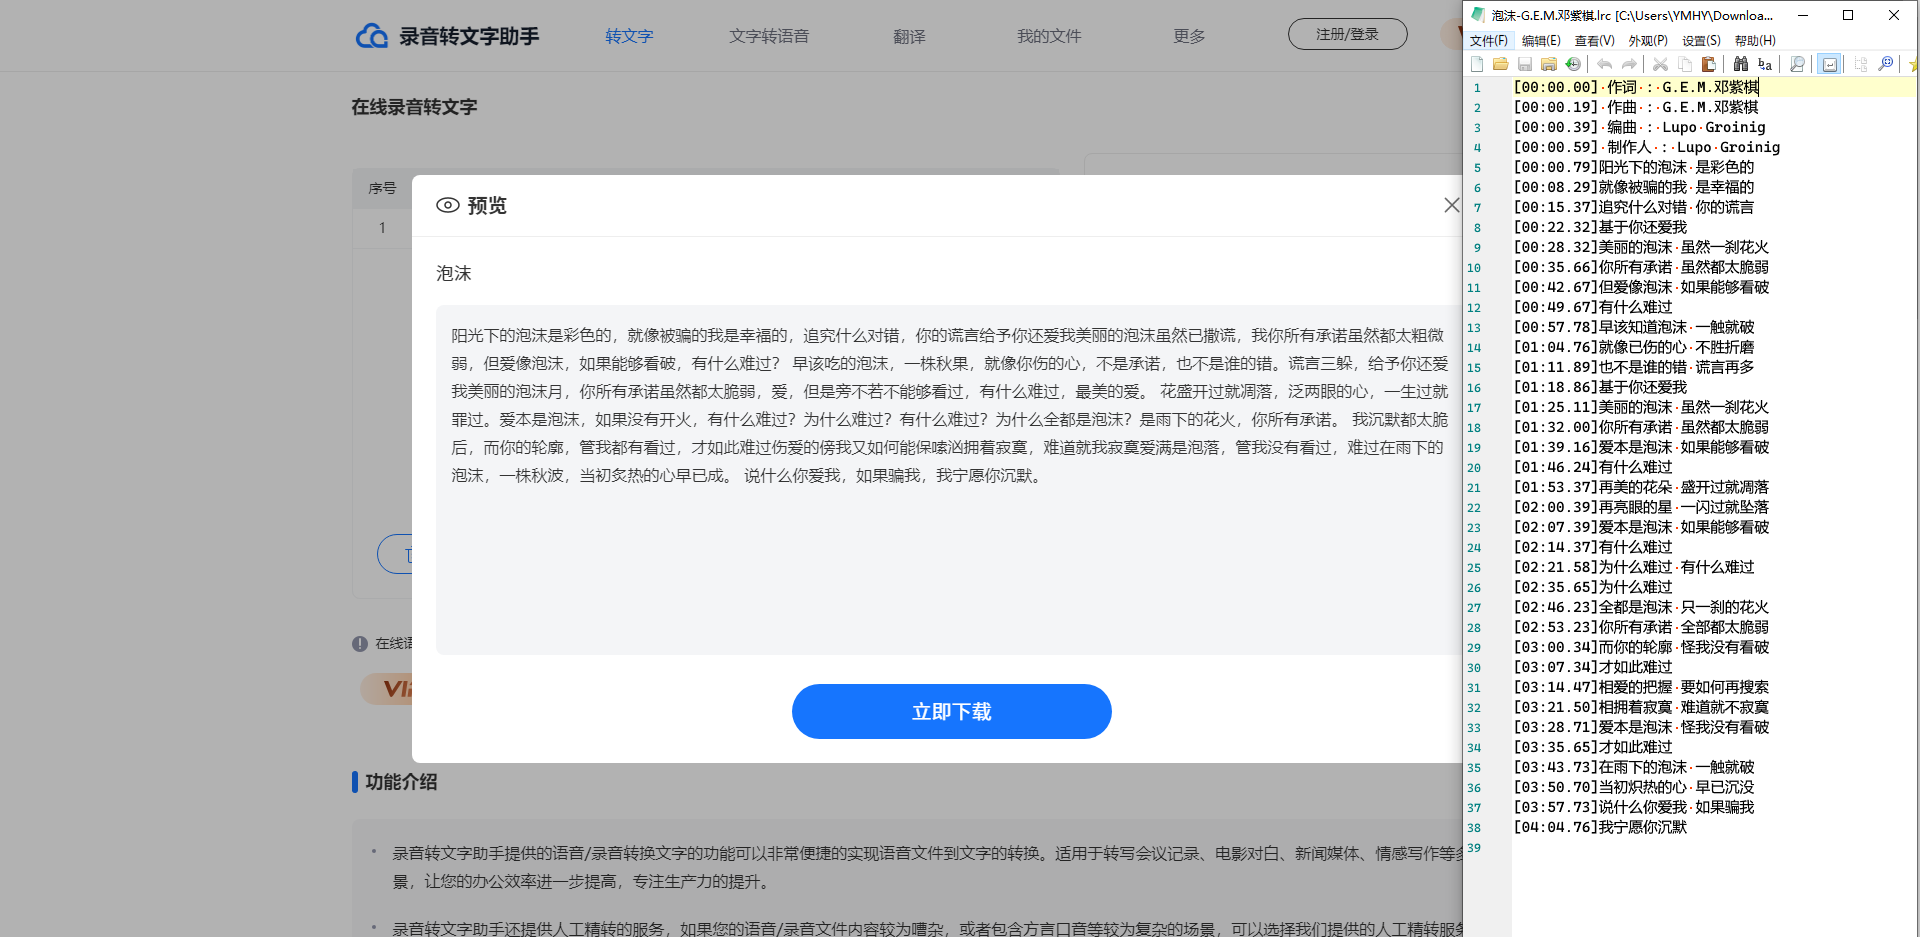Click line number 20 in Notepad2 margin
1920x937 pixels.
click(x=1474, y=468)
